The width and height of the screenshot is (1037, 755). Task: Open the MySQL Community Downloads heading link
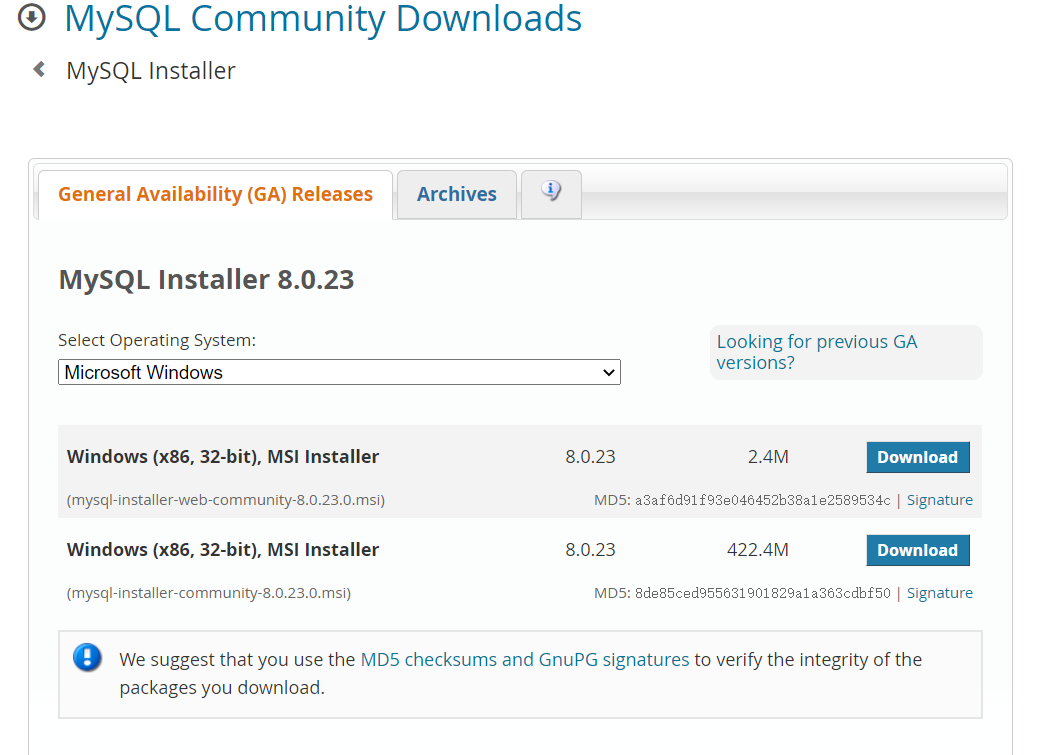tap(323, 19)
